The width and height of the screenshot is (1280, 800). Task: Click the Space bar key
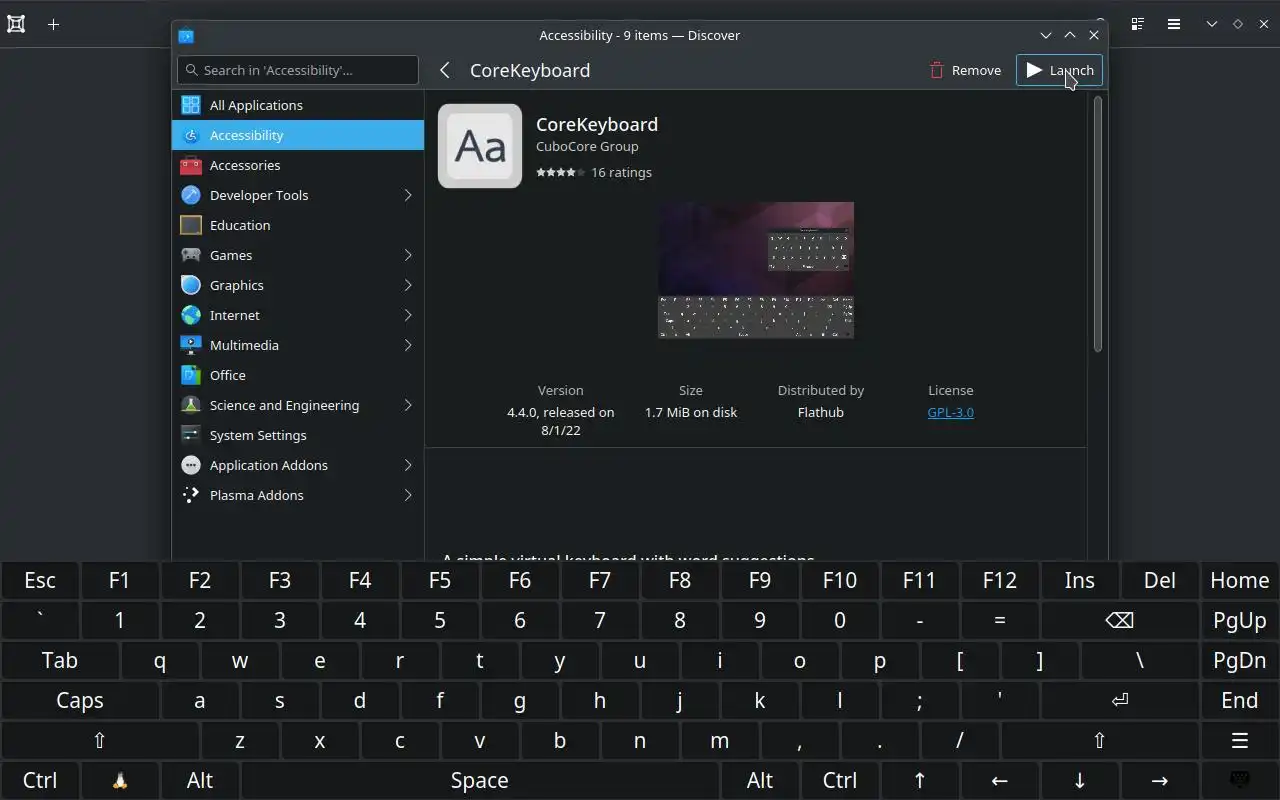(x=480, y=780)
